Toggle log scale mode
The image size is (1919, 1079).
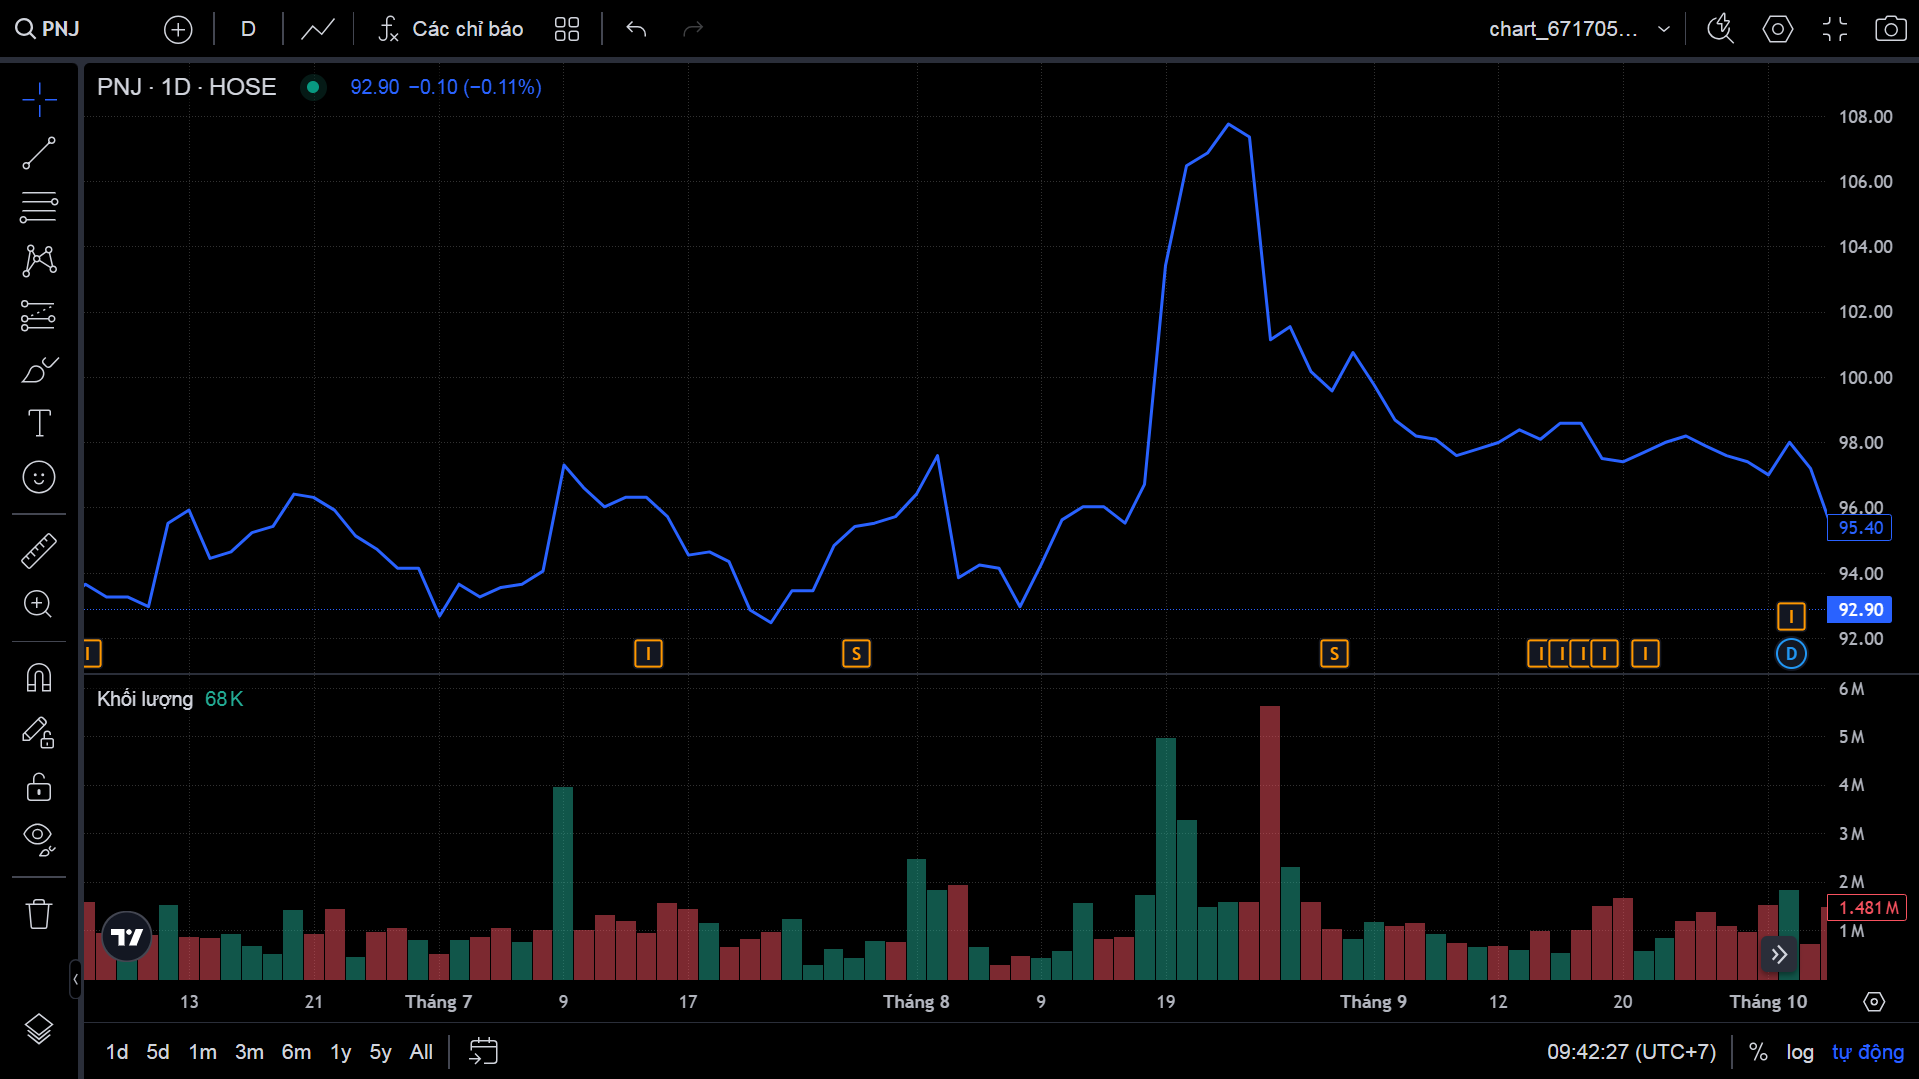1800,1052
